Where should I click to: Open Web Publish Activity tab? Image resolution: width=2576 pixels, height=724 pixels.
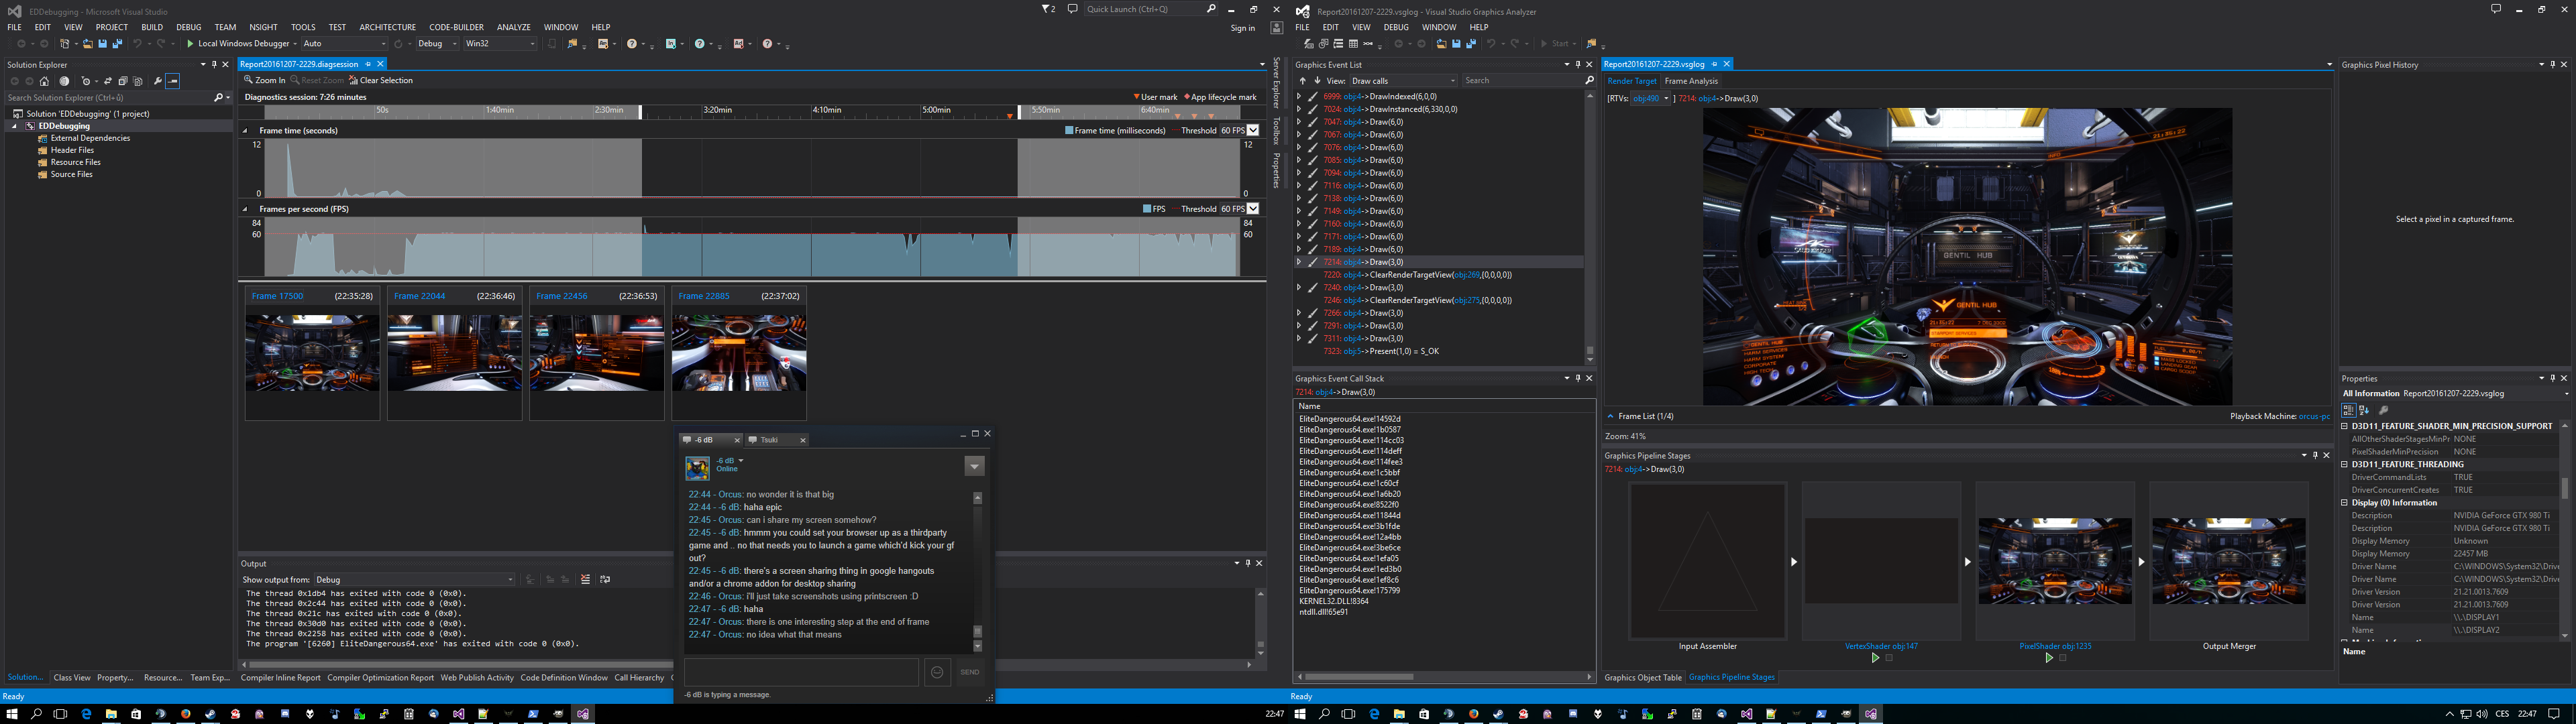477,677
